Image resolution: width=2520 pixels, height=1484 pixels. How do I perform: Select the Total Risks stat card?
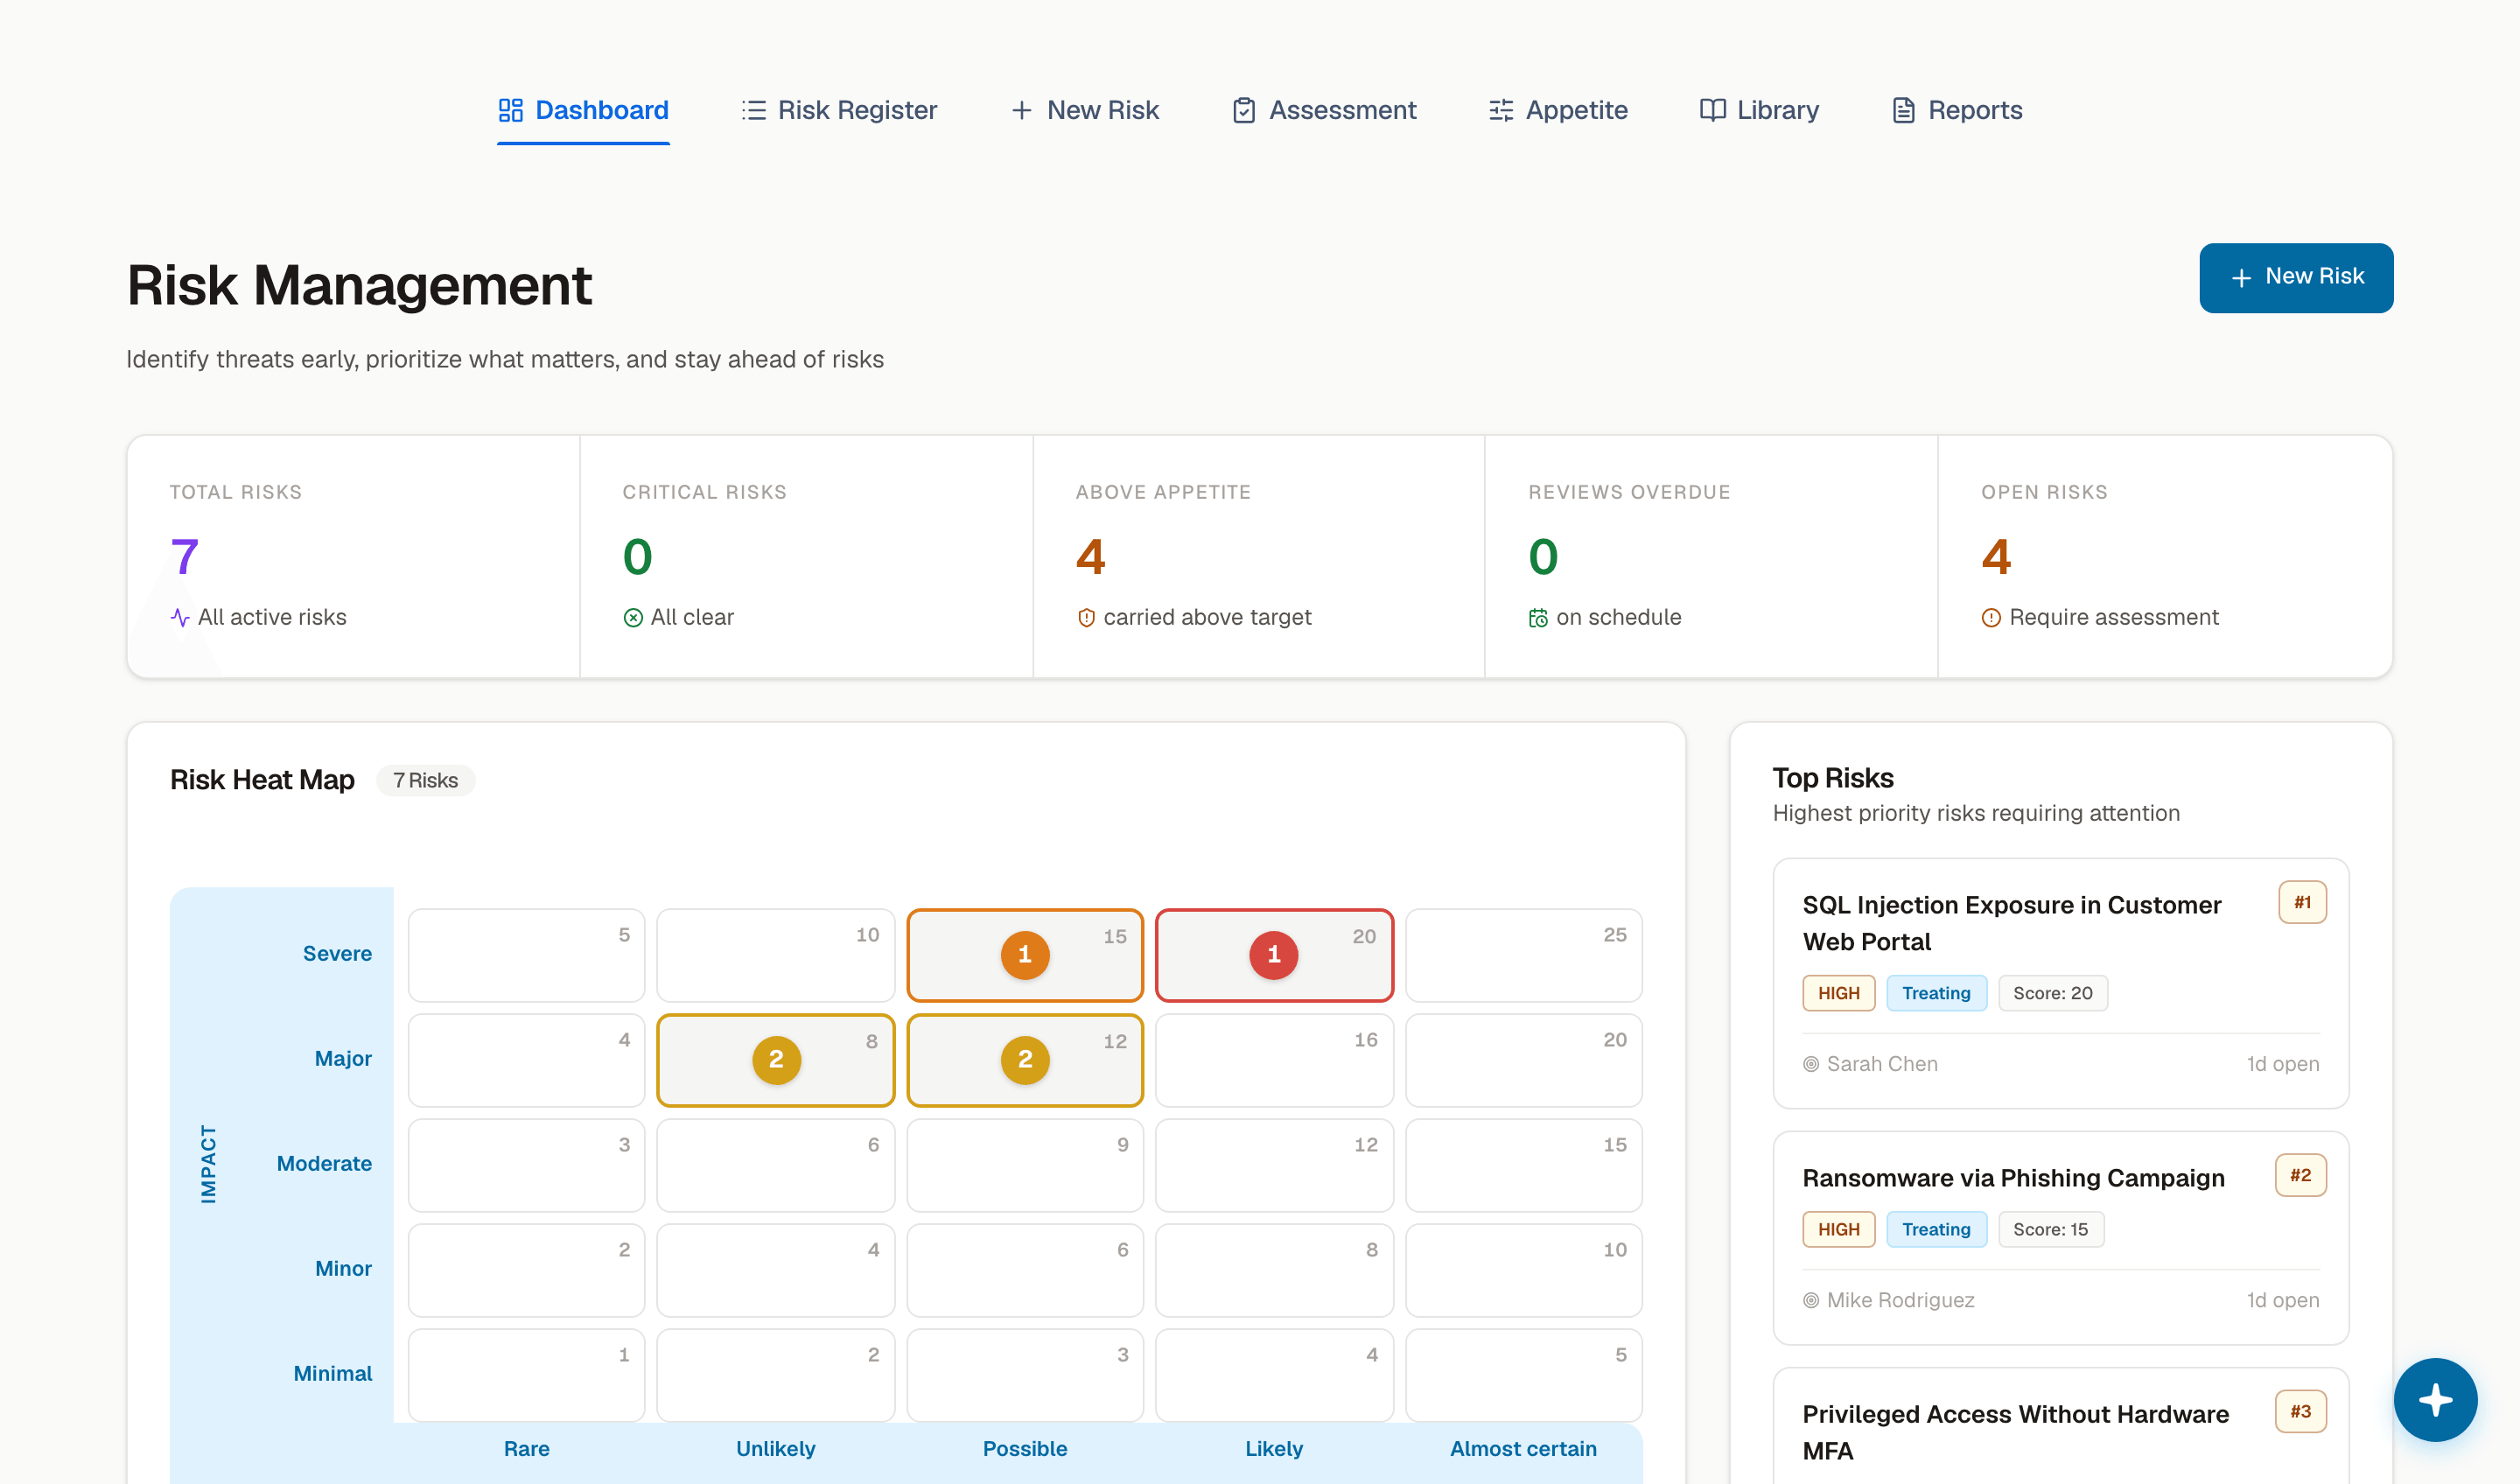click(353, 556)
